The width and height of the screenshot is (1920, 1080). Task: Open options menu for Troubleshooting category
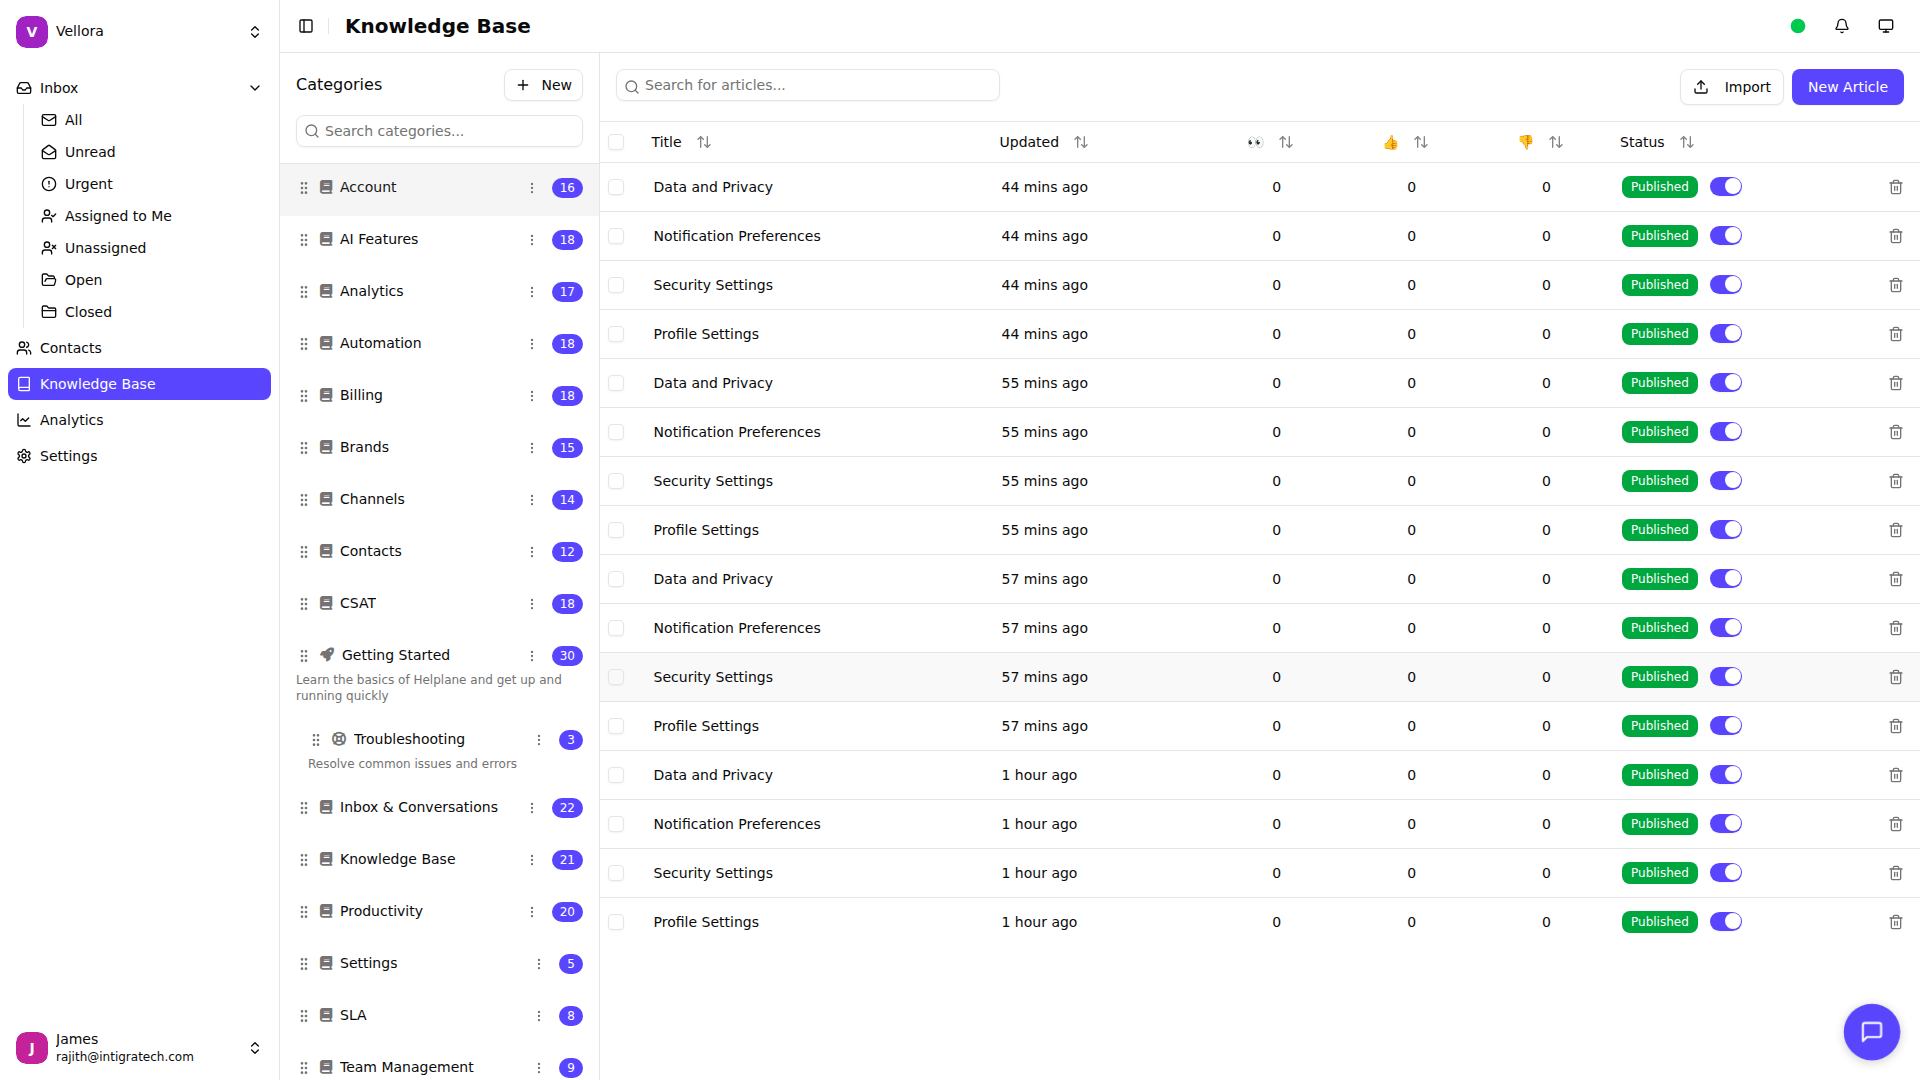coord(539,740)
